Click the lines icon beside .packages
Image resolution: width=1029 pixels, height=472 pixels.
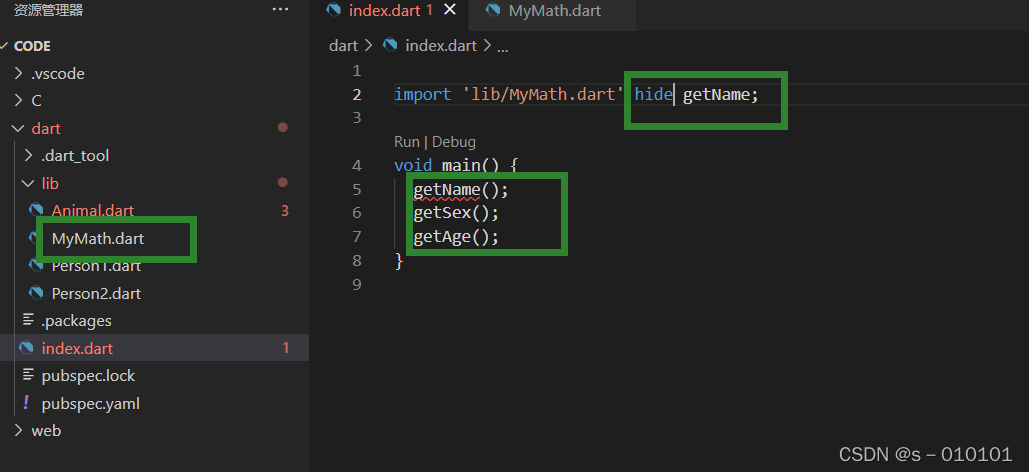(28, 320)
